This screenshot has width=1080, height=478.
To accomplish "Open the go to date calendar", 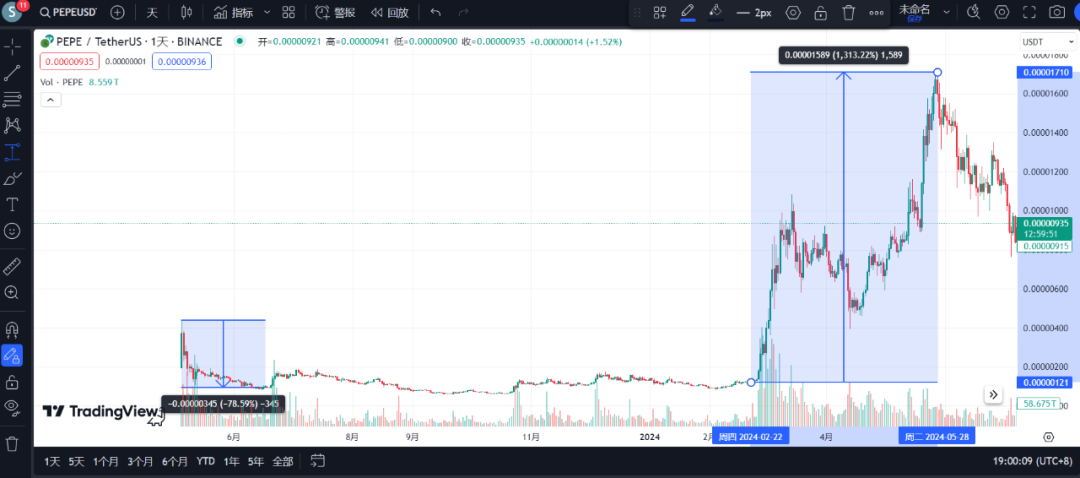I will [x=318, y=460].
